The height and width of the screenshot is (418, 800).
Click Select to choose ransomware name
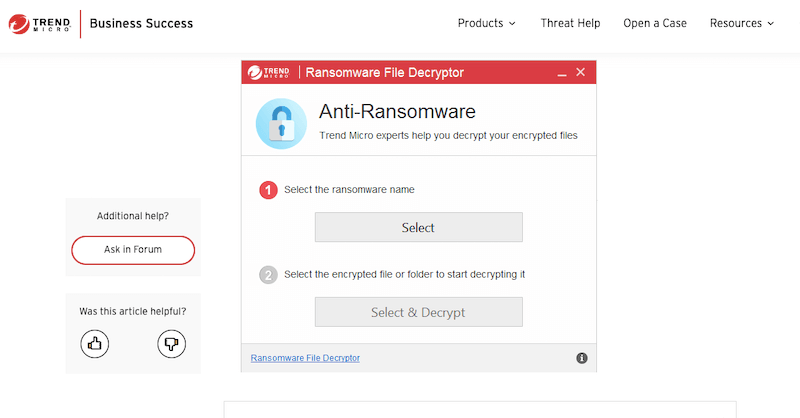(x=418, y=227)
